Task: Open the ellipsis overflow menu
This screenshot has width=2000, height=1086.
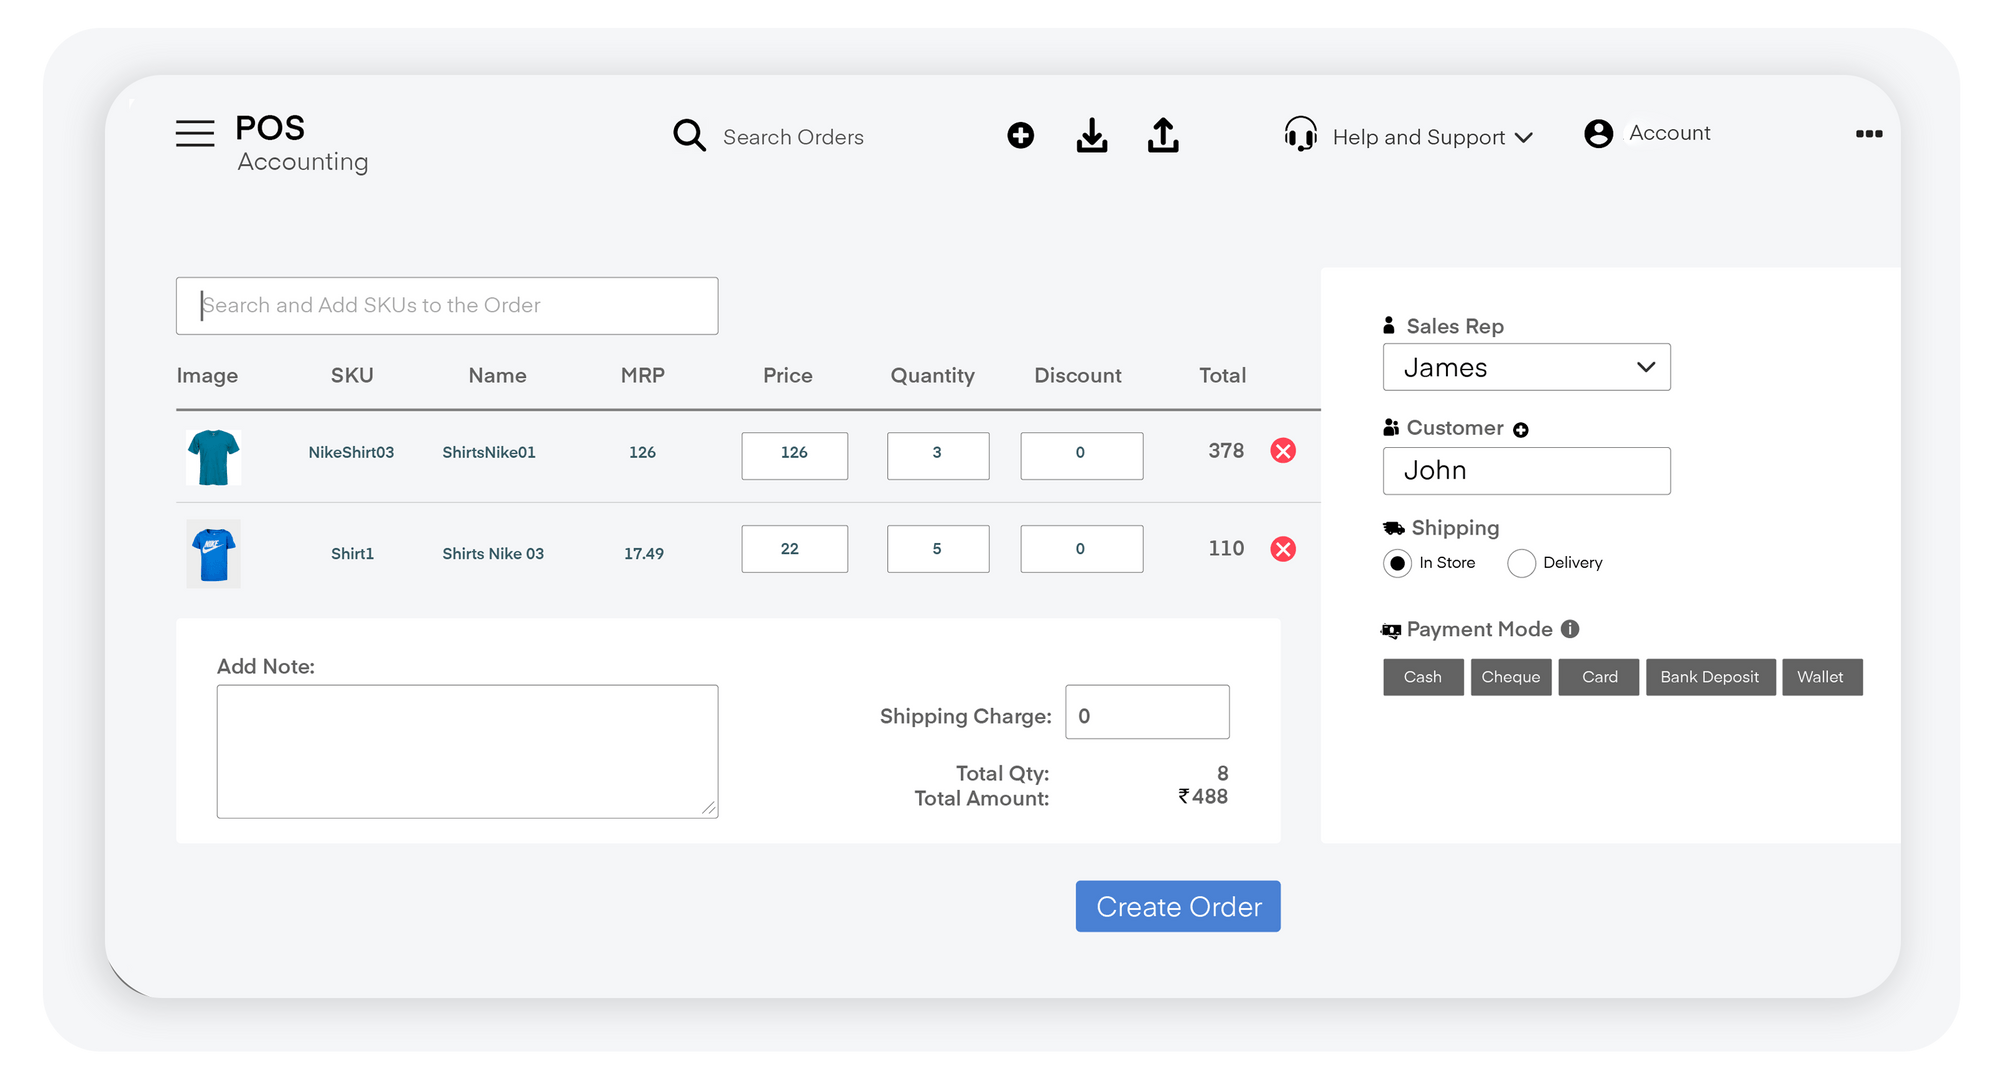Action: click(x=1868, y=133)
